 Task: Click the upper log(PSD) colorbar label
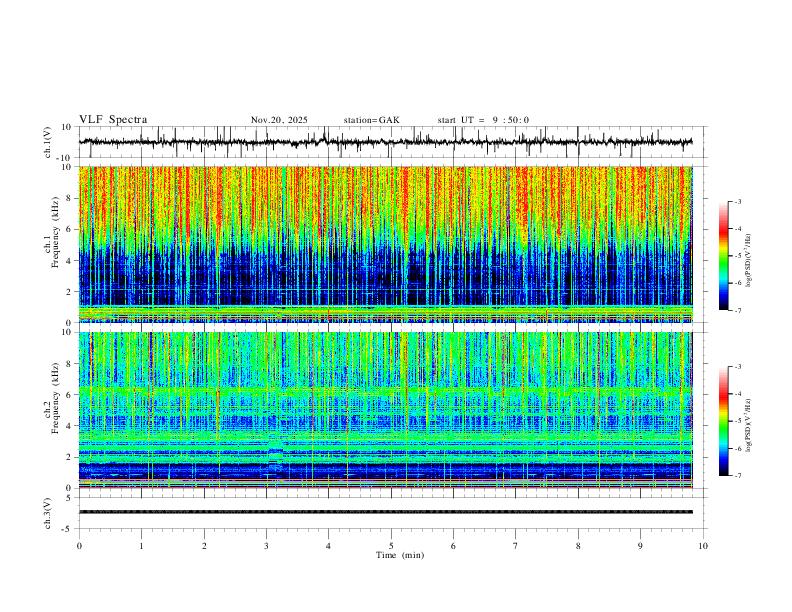[750, 261]
